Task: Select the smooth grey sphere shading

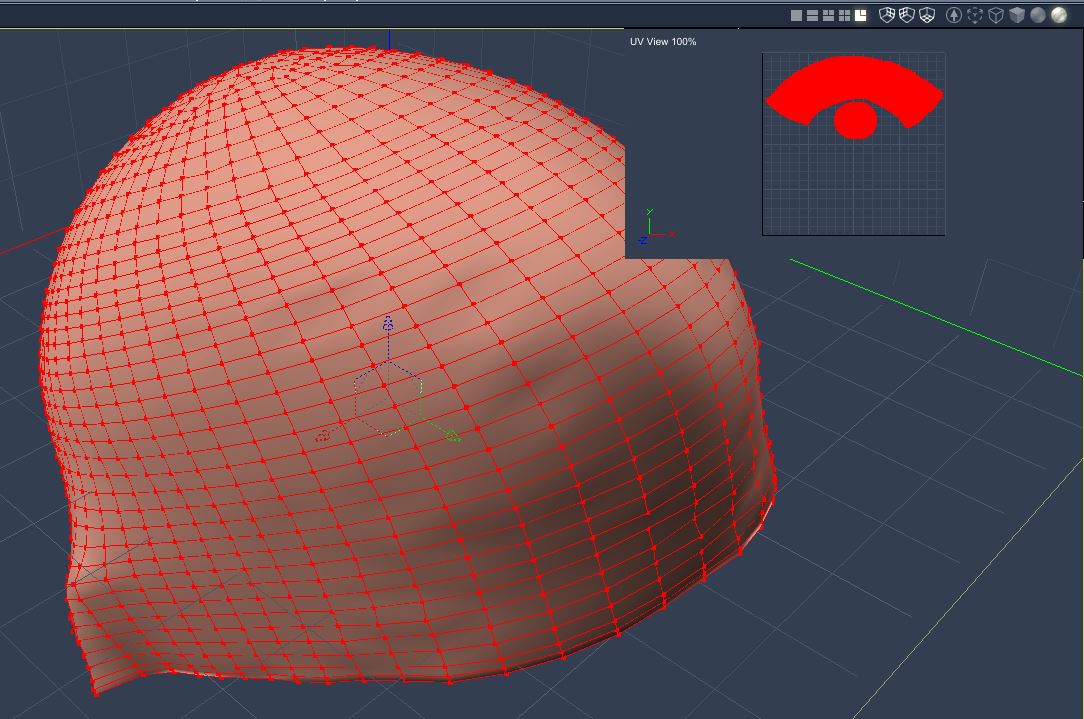Action: point(1038,15)
